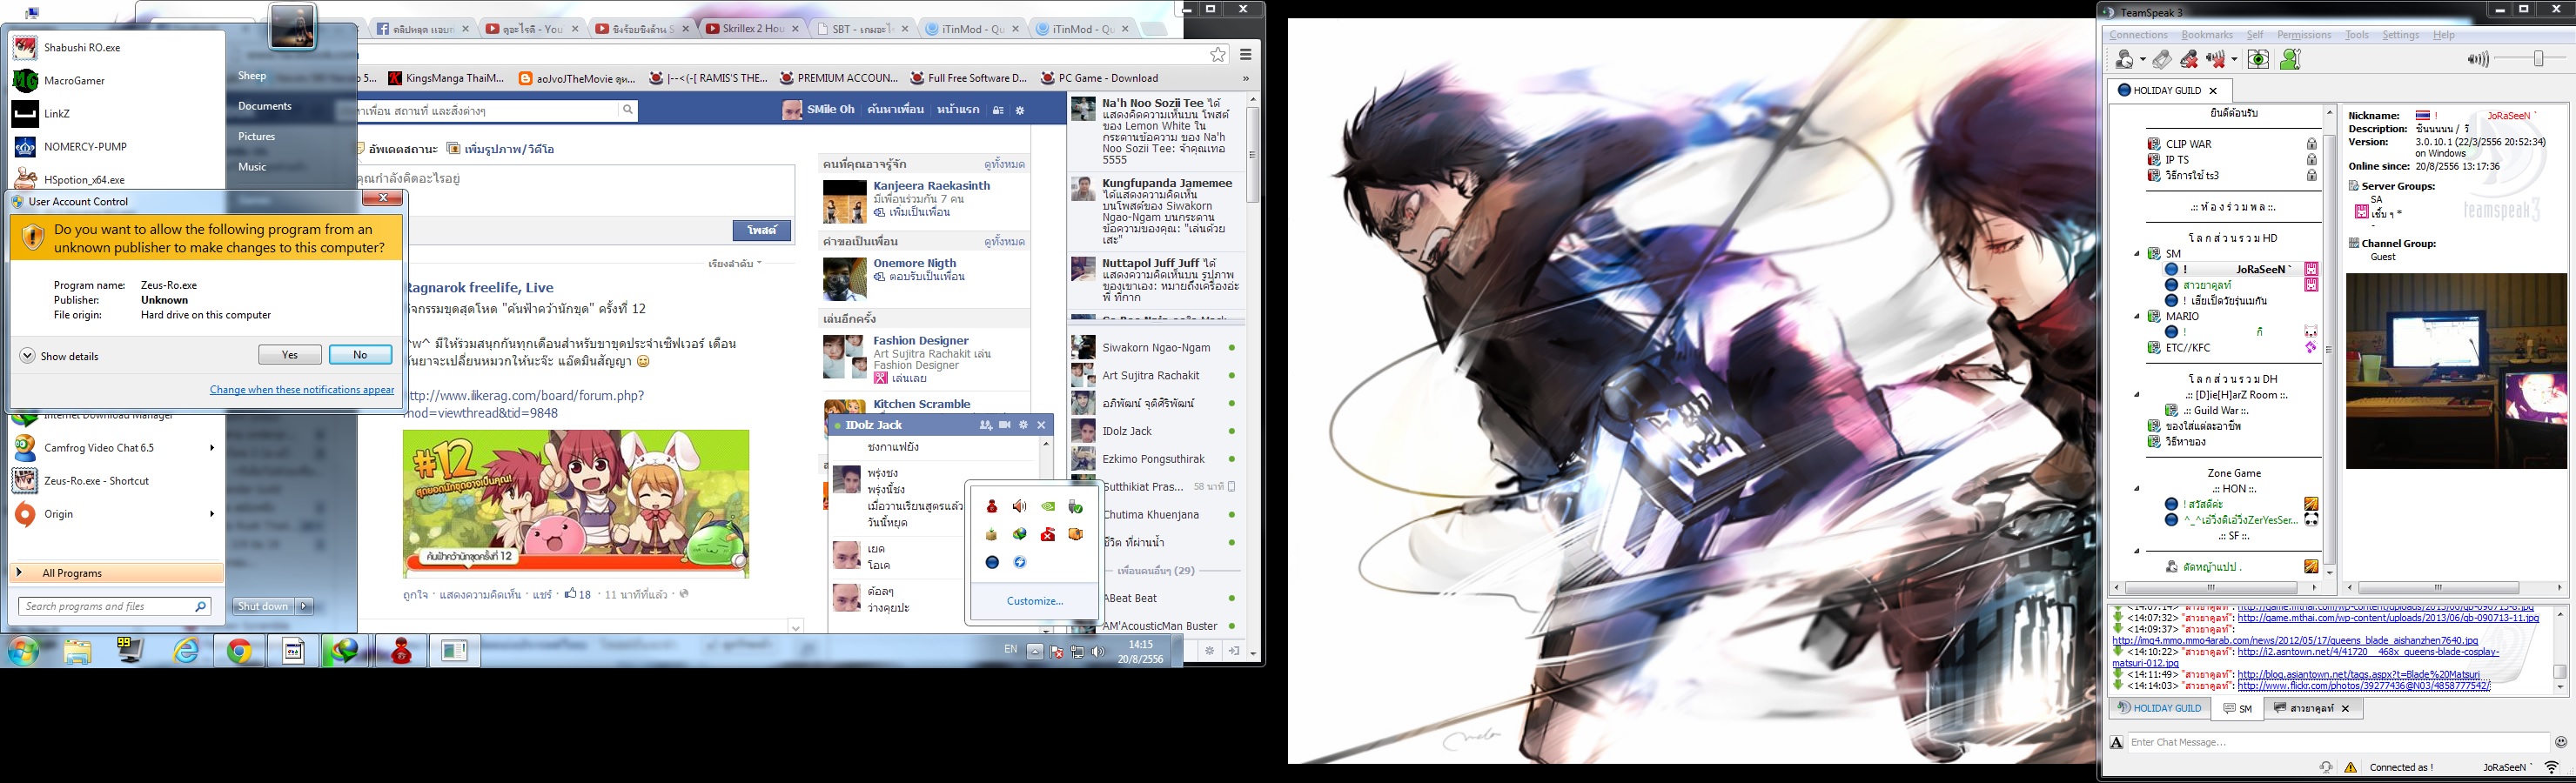Switch to the SM chat tab in TeamSpeak
Viewport: 2576px width, 783px height.
[x=2238, y=708]
